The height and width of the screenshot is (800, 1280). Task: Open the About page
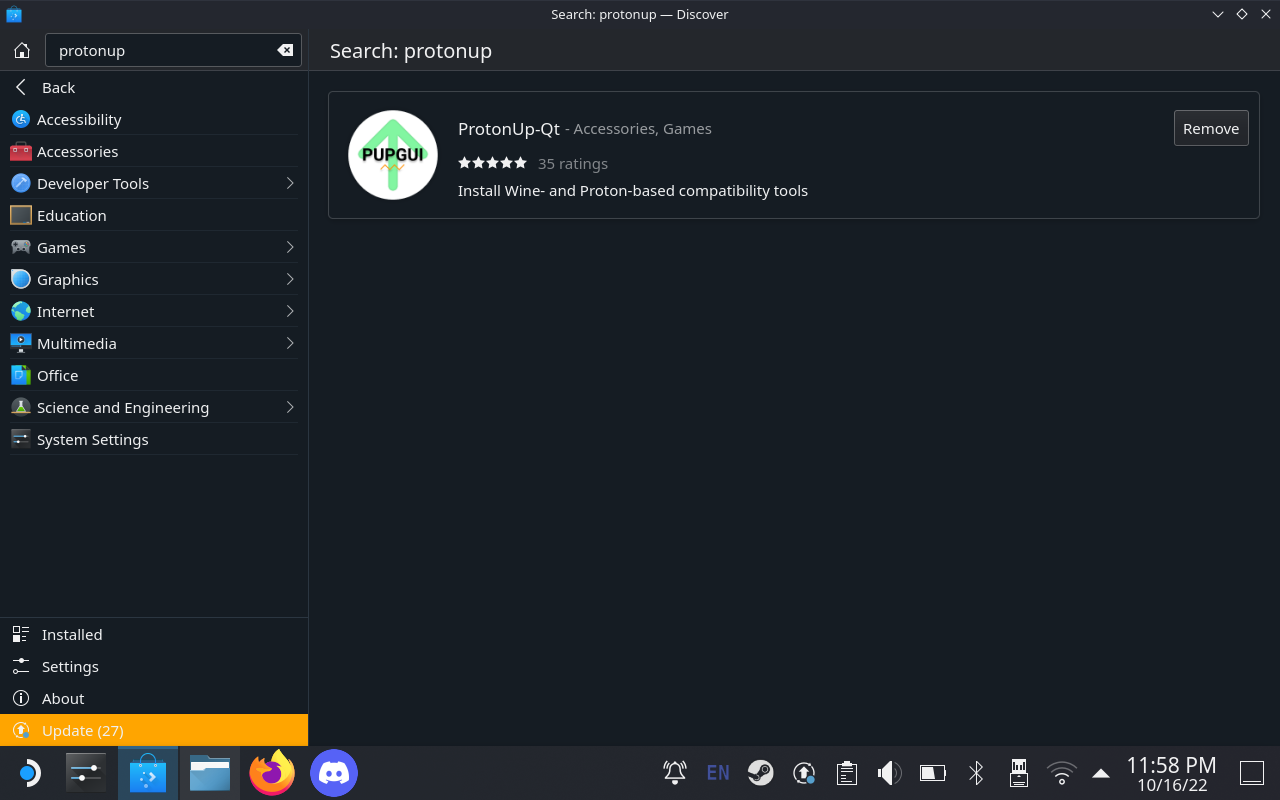coord(154,698)
